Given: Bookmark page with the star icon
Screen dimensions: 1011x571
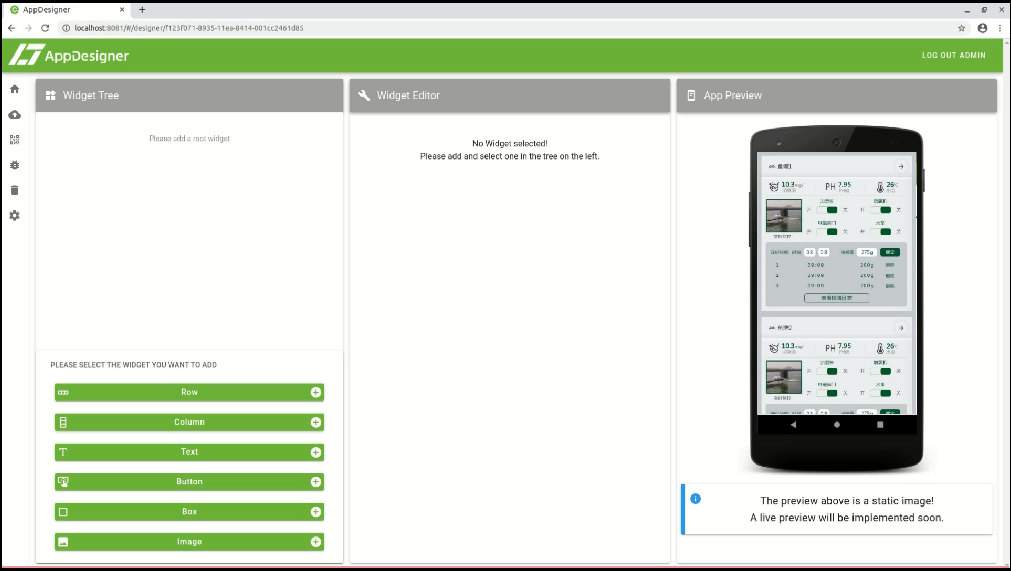Looking at the screenshot, I should (962, 28).
